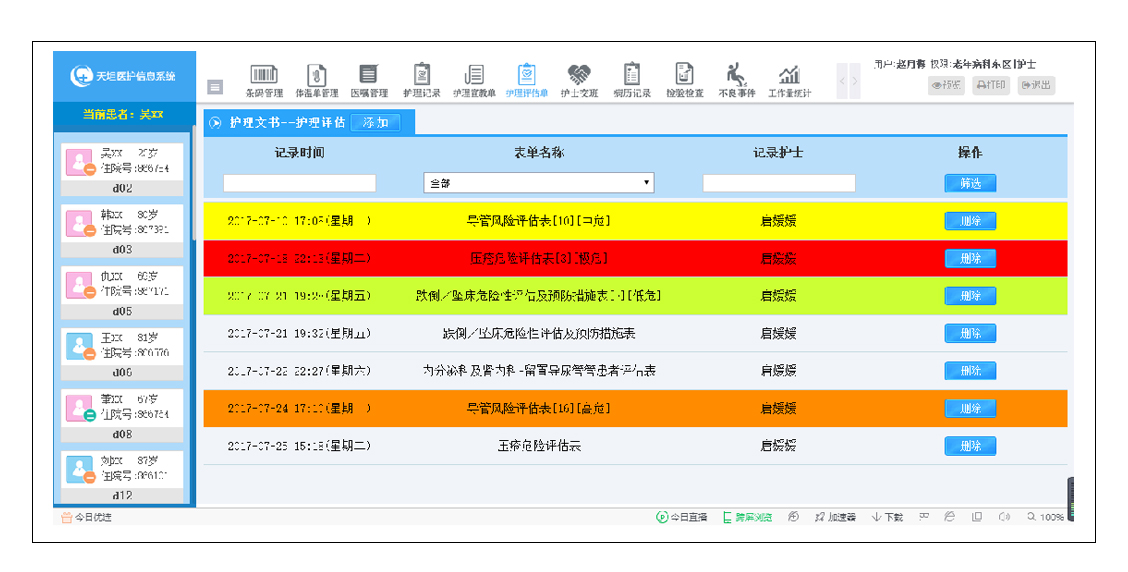Click the 筛选 filter button
1128x572 pixels.
click(970, 183)
